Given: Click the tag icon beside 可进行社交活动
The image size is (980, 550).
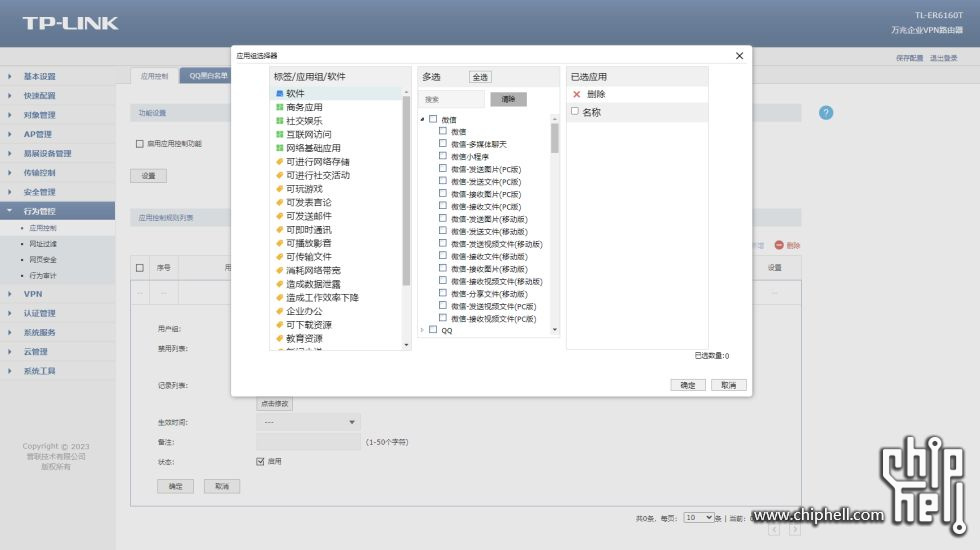Looking at the screenshot, I should click(x=279, y=176).
